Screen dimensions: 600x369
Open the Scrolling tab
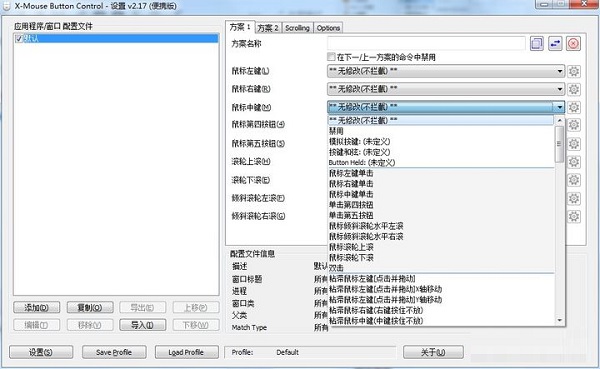click(297, 28)
